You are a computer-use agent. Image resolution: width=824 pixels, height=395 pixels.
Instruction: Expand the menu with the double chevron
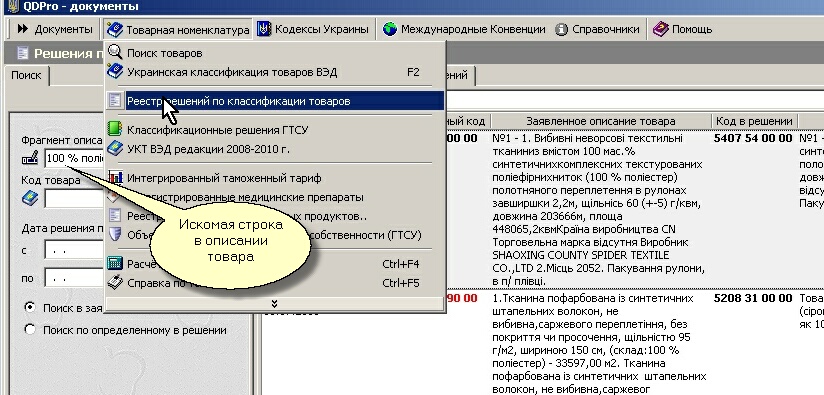pos(274,304)
